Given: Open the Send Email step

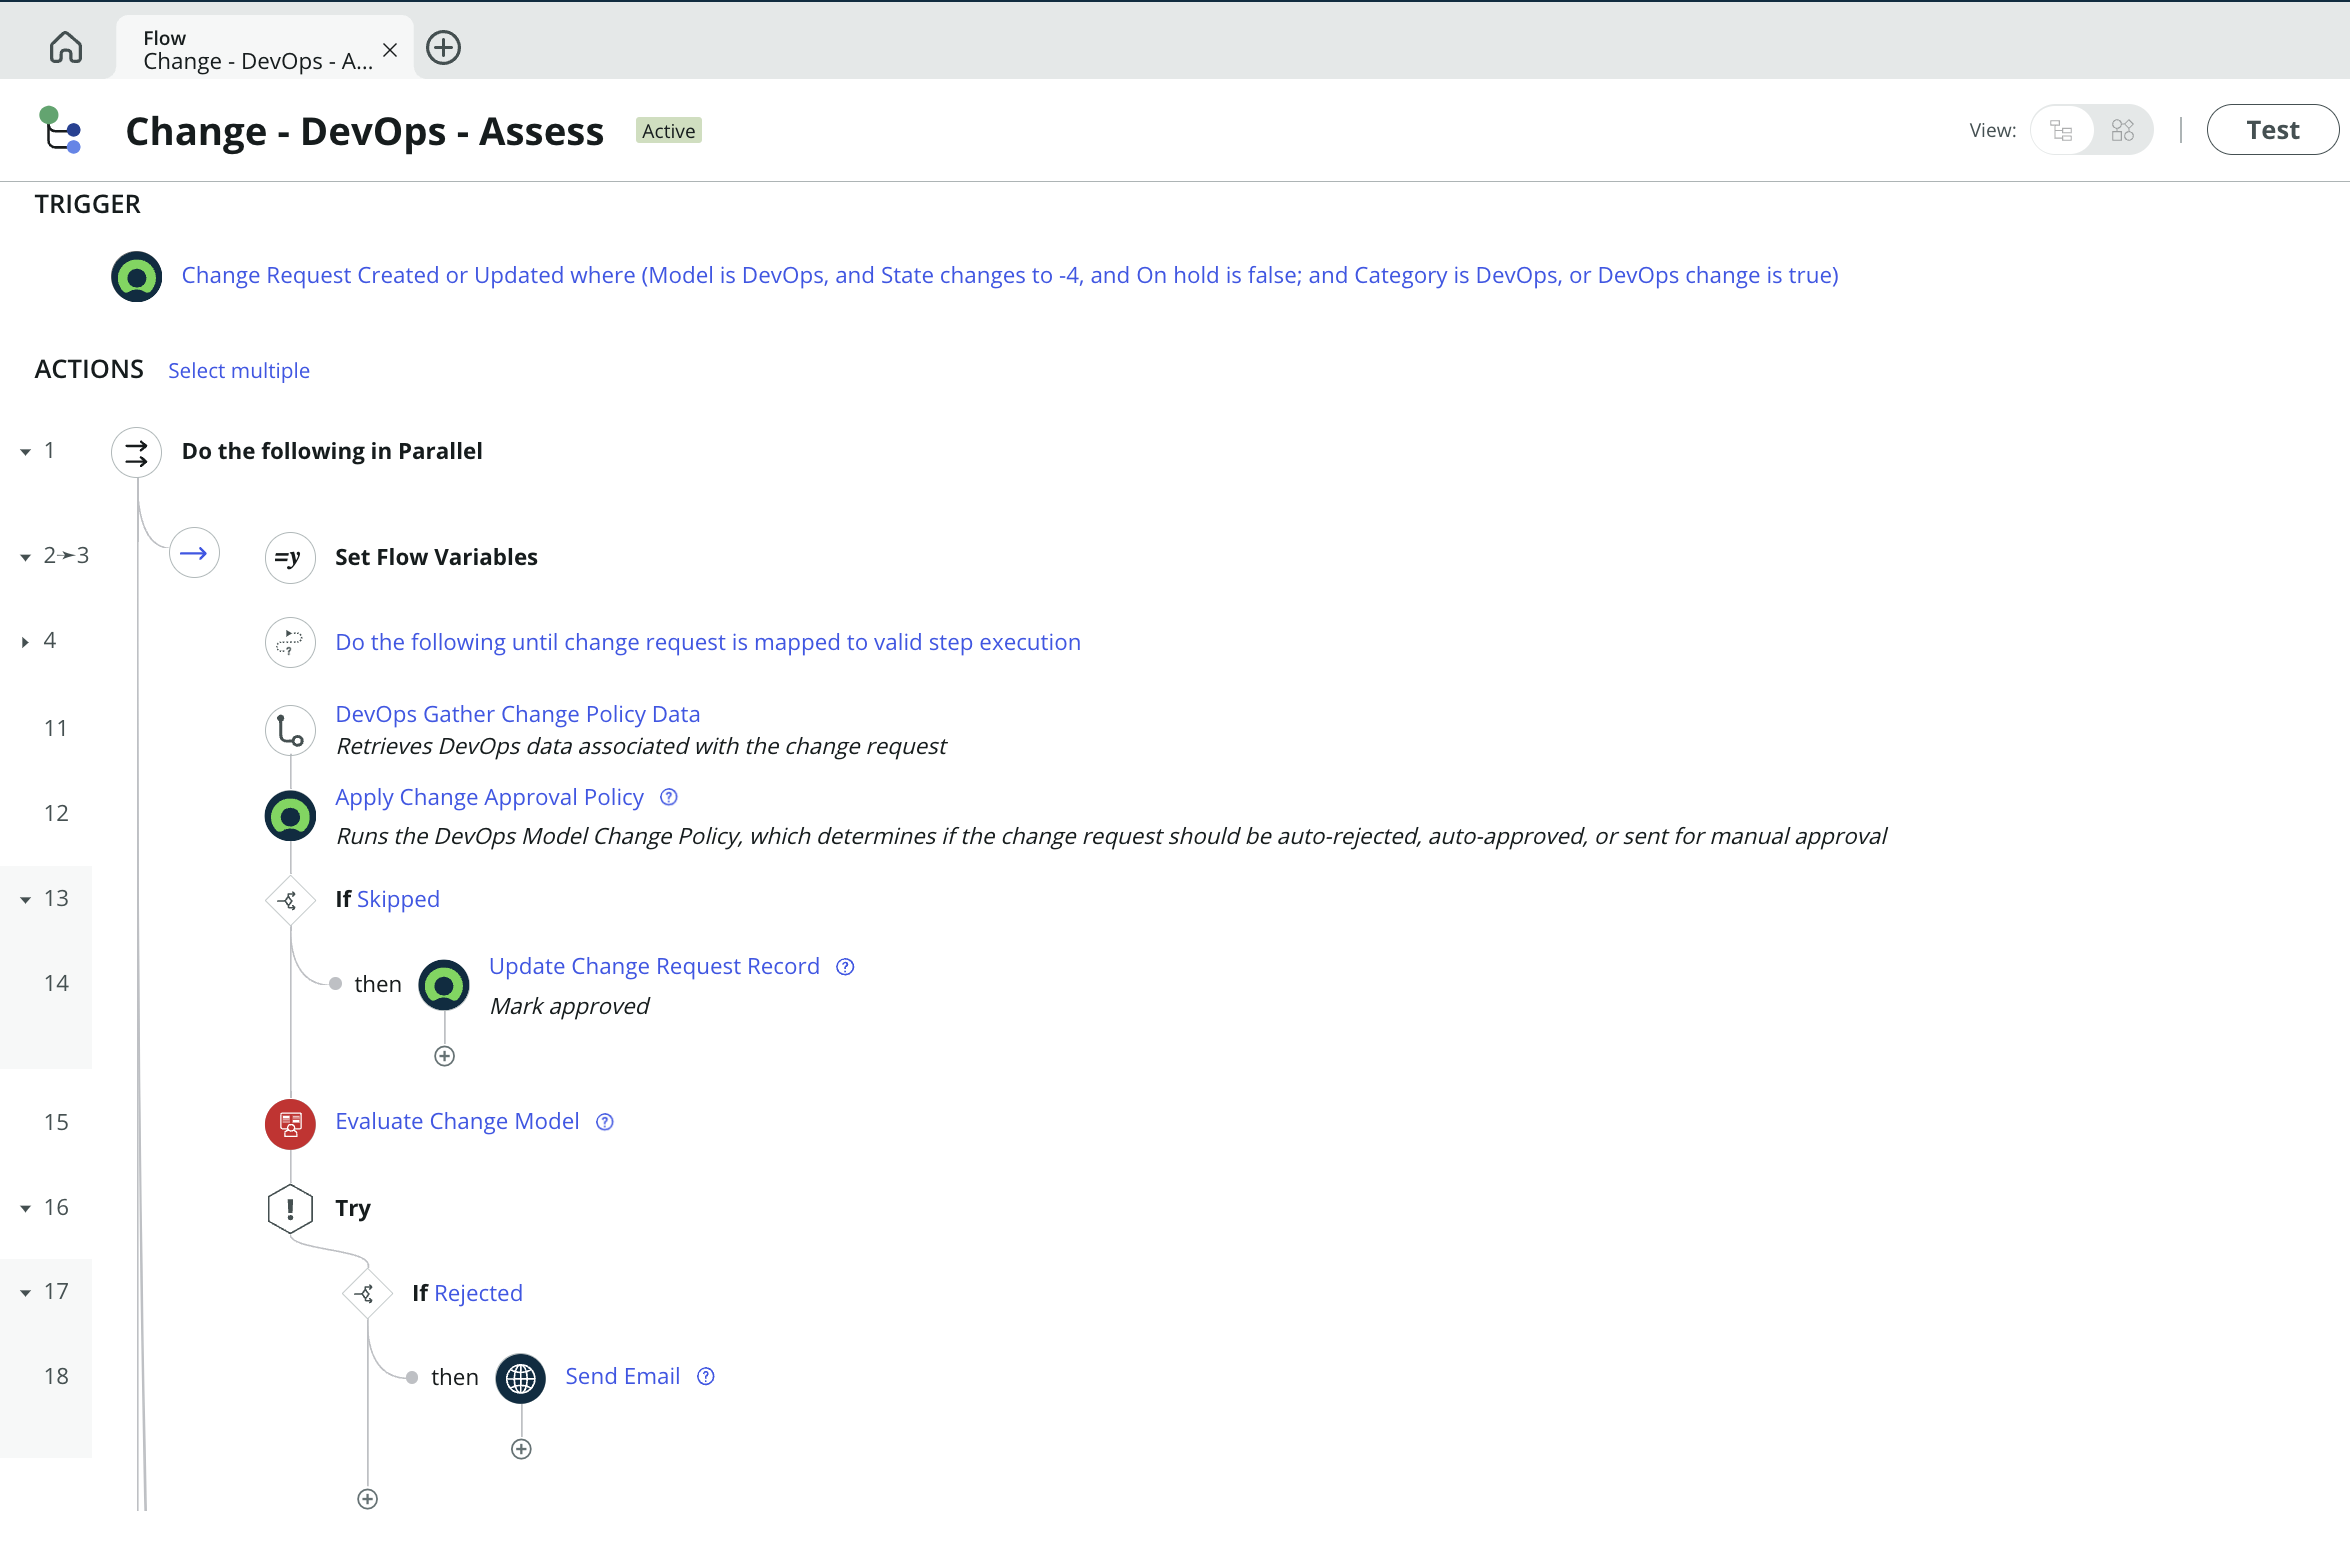Looking at the screenshot, I should pyautogui.click(x=622, y=1376).
